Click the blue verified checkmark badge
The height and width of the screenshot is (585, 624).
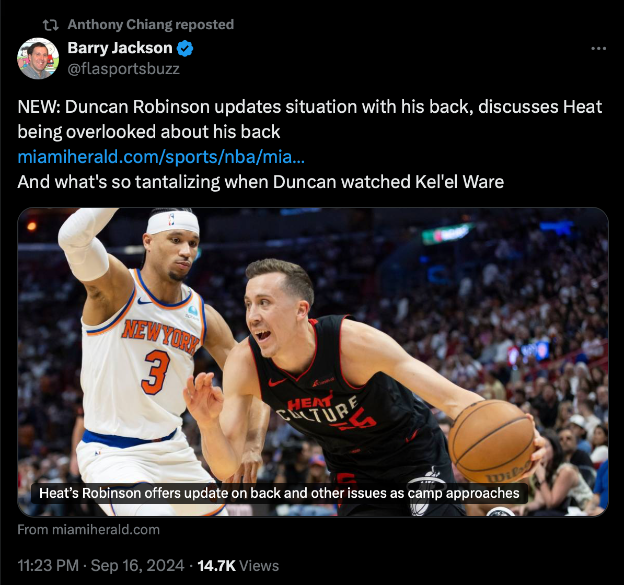click(185, 48)
